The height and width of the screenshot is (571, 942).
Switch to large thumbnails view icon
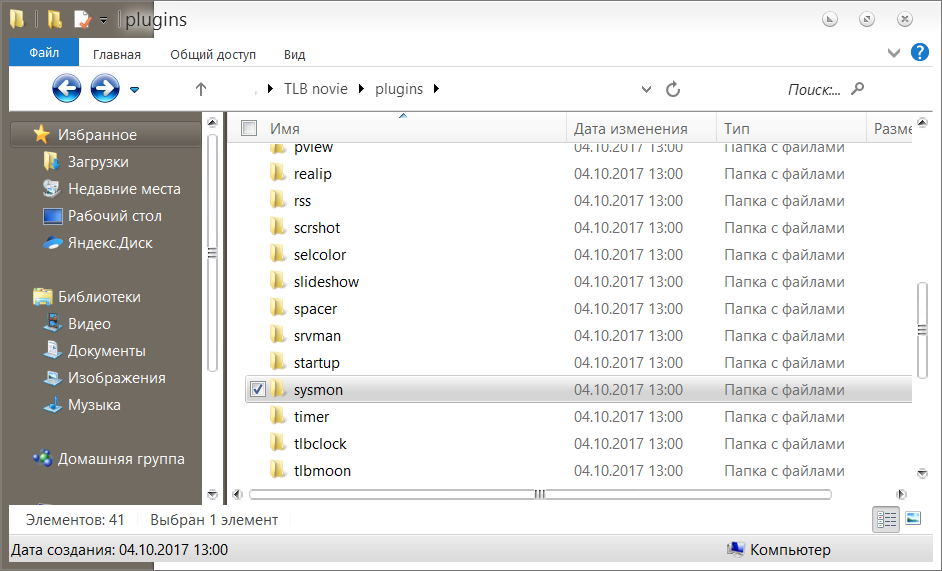coord(913,518)
